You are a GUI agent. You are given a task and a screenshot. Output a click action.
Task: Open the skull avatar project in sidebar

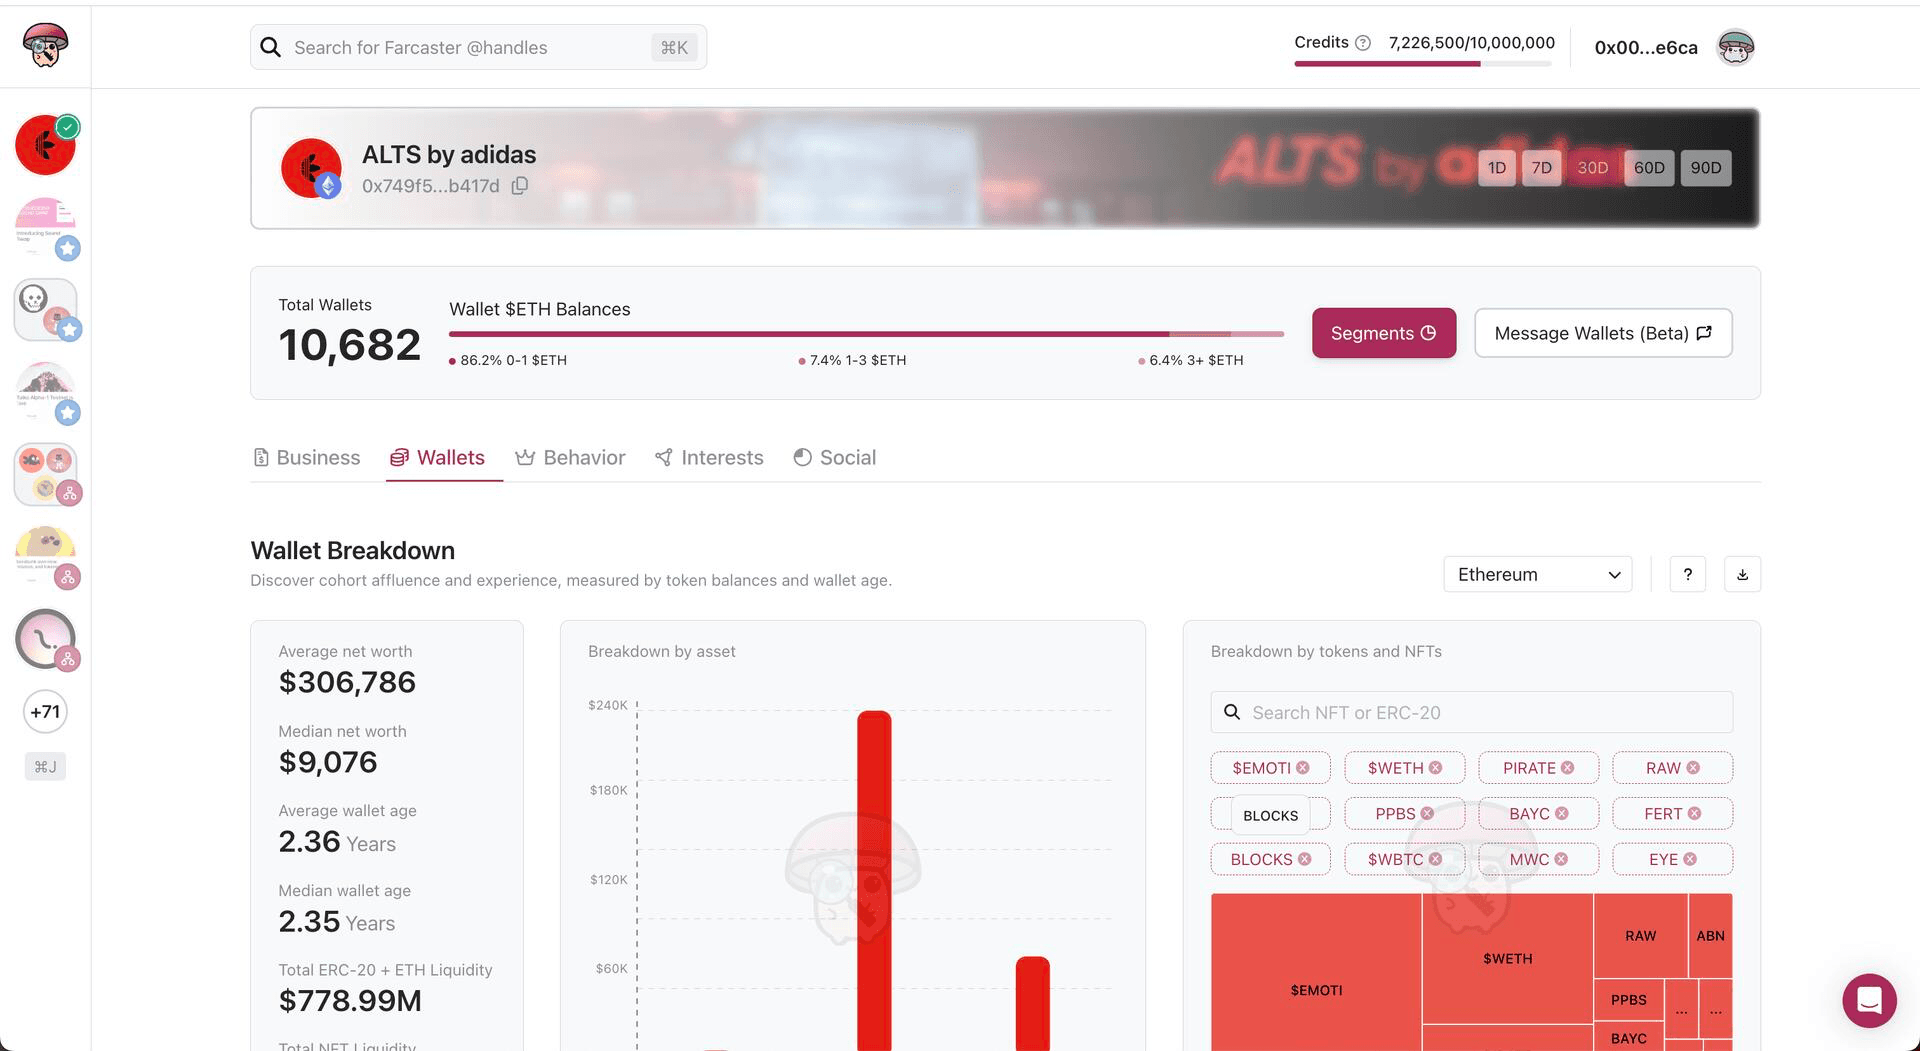45,309
